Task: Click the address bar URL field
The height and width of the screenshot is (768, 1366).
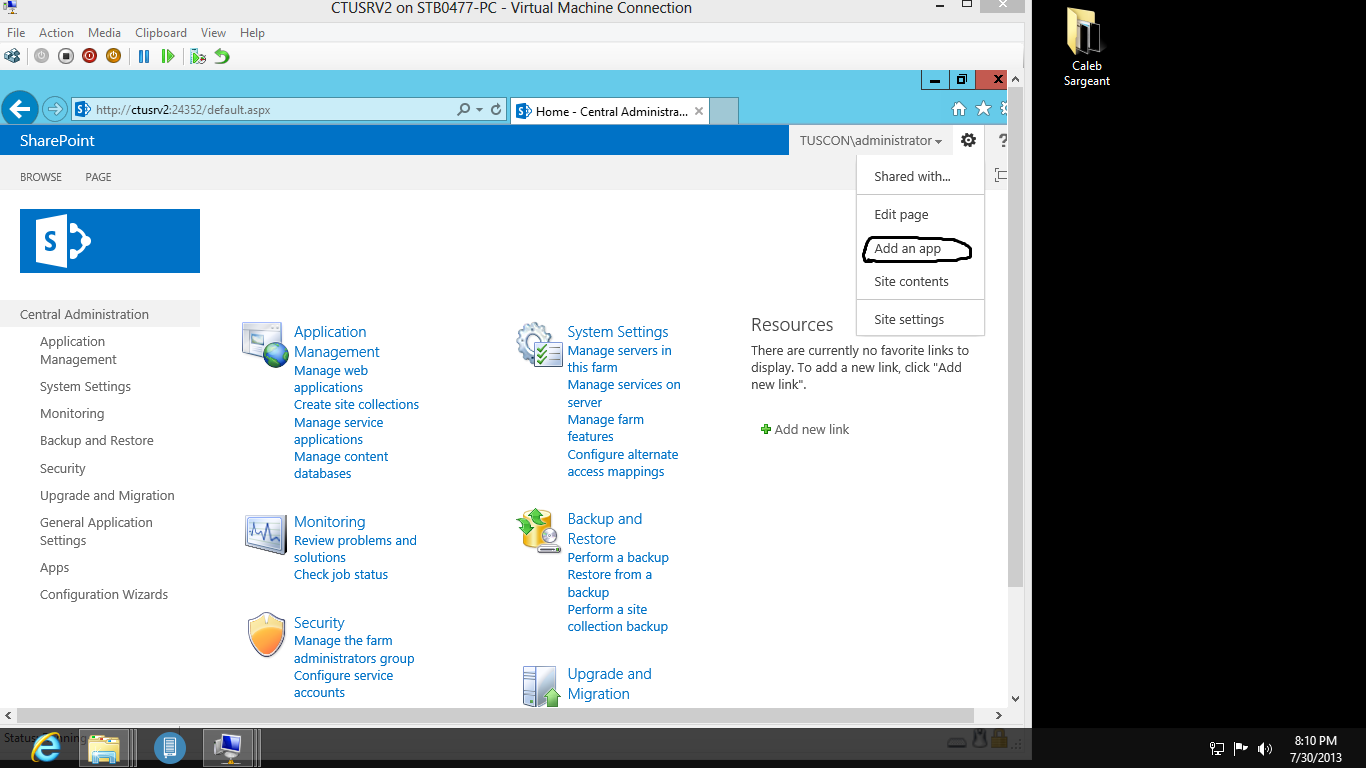Action: tap(270, 110)
